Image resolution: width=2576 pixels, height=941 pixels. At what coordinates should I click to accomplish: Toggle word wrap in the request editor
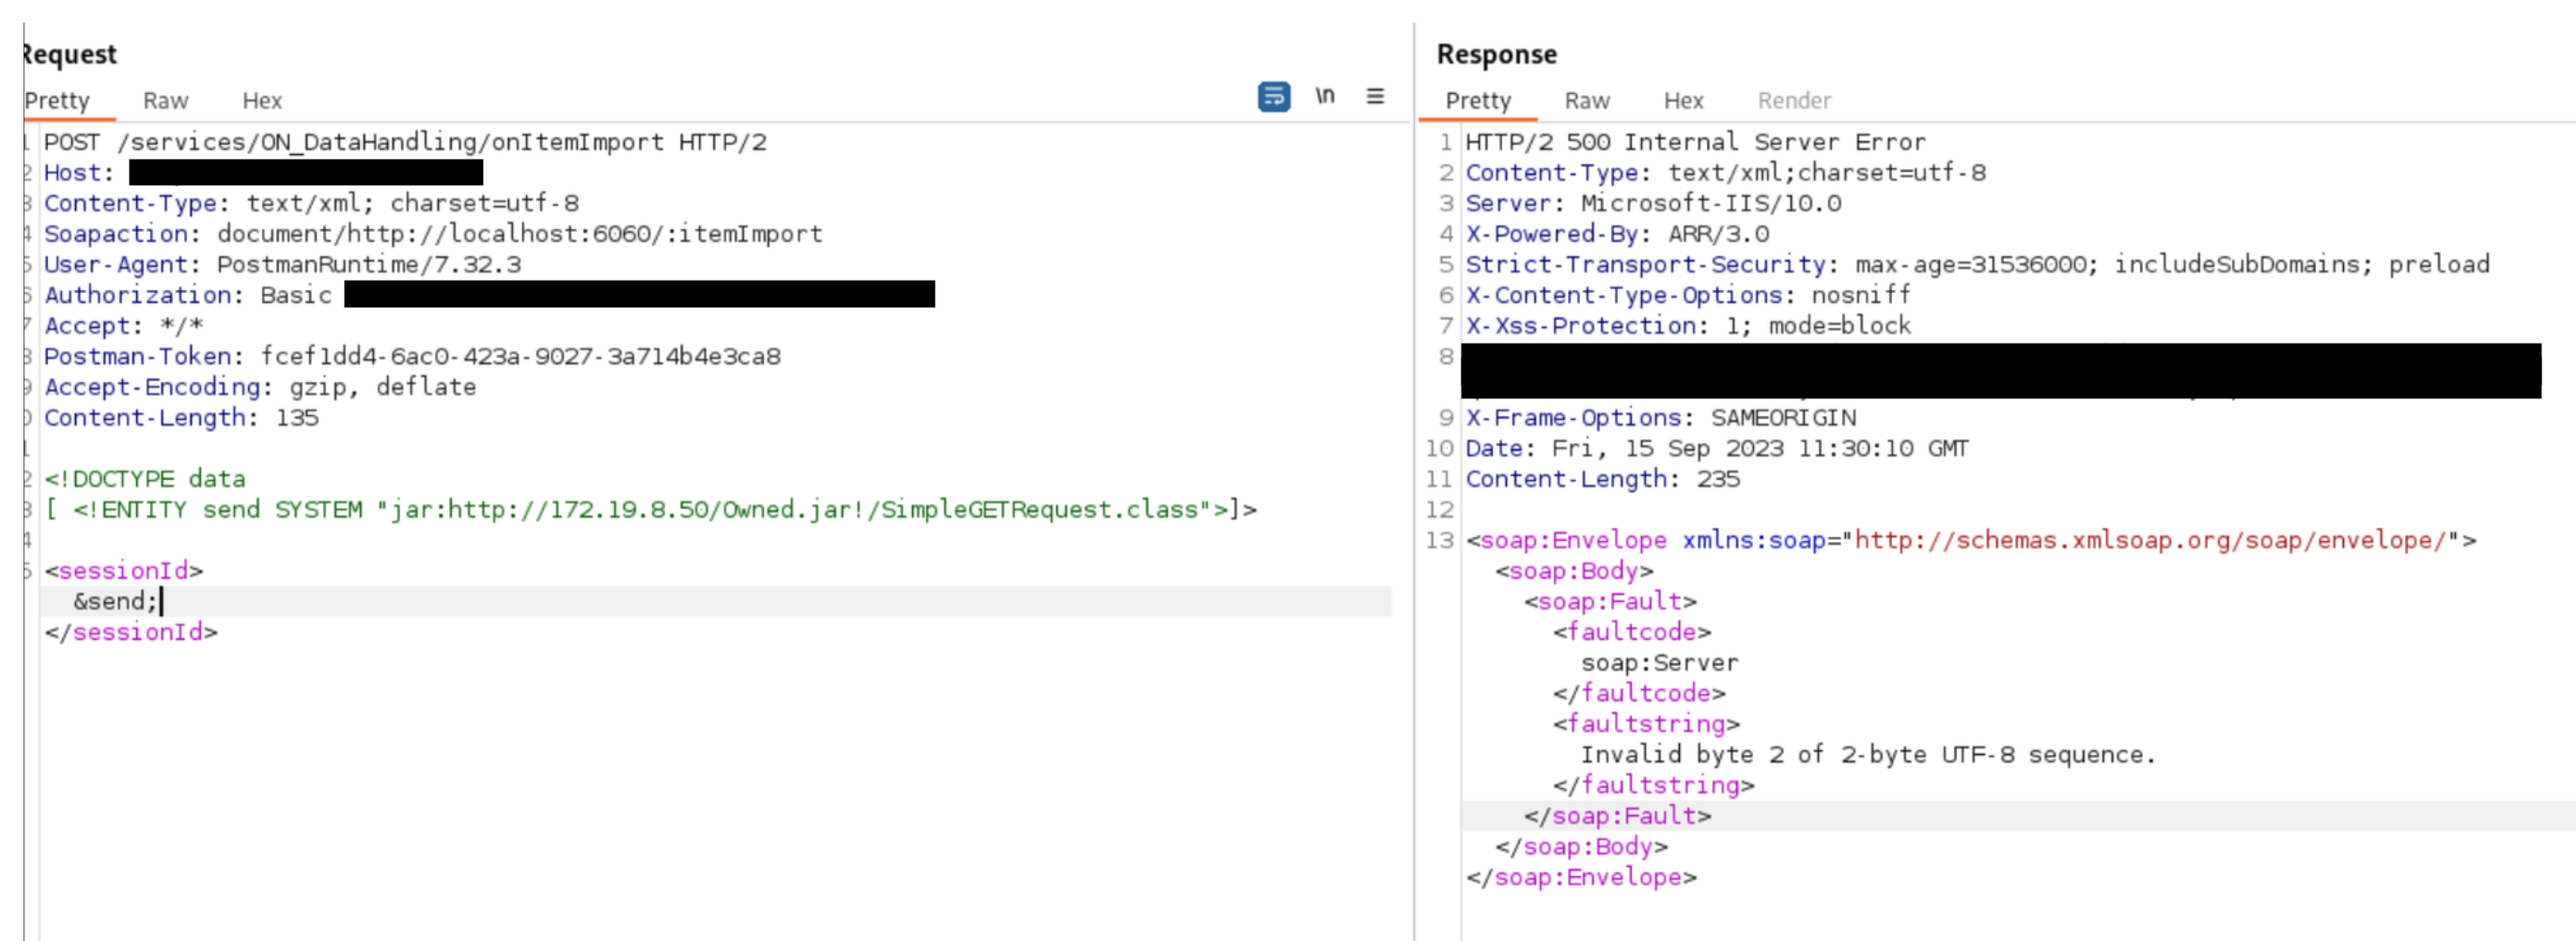[x=1271, y=97]
